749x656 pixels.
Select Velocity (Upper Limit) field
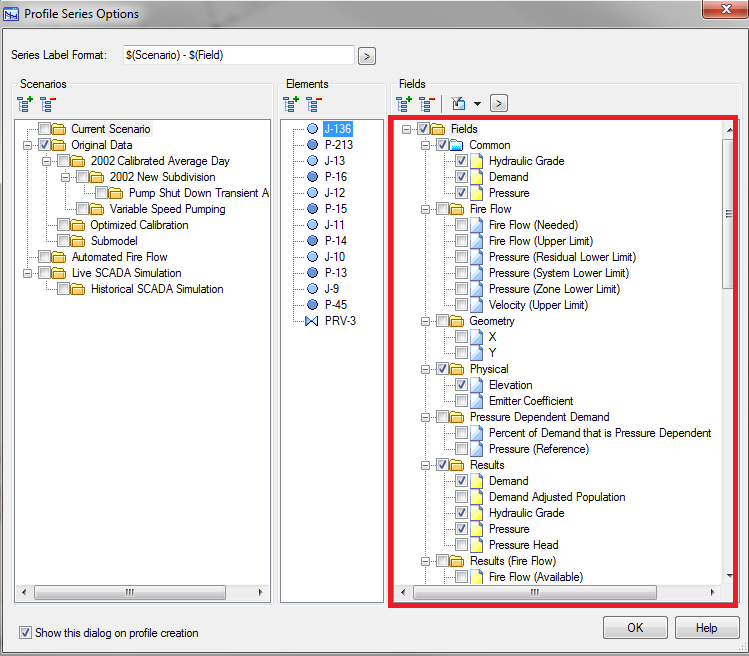(x=538, y=305)
